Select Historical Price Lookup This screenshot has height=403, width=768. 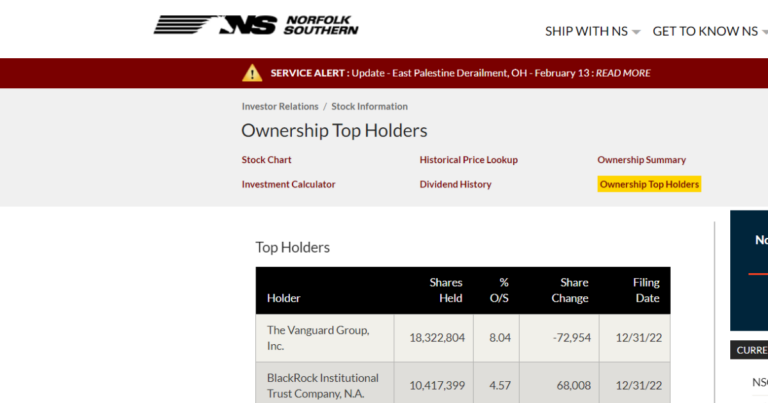tap(468, 160)
